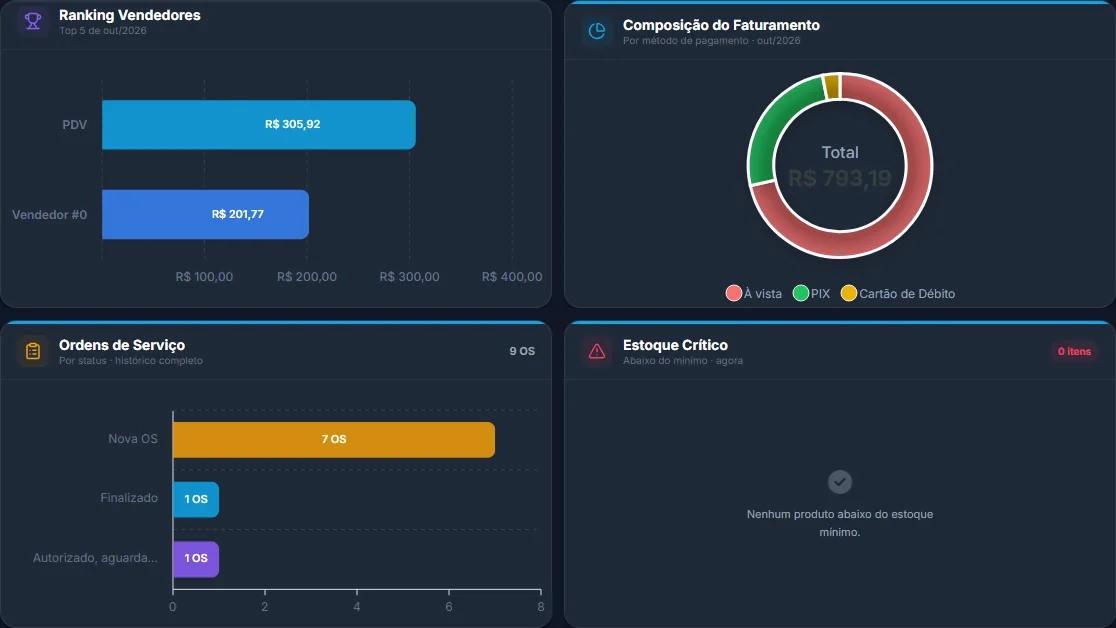Click the Composição do Faturamento heading

721,25
